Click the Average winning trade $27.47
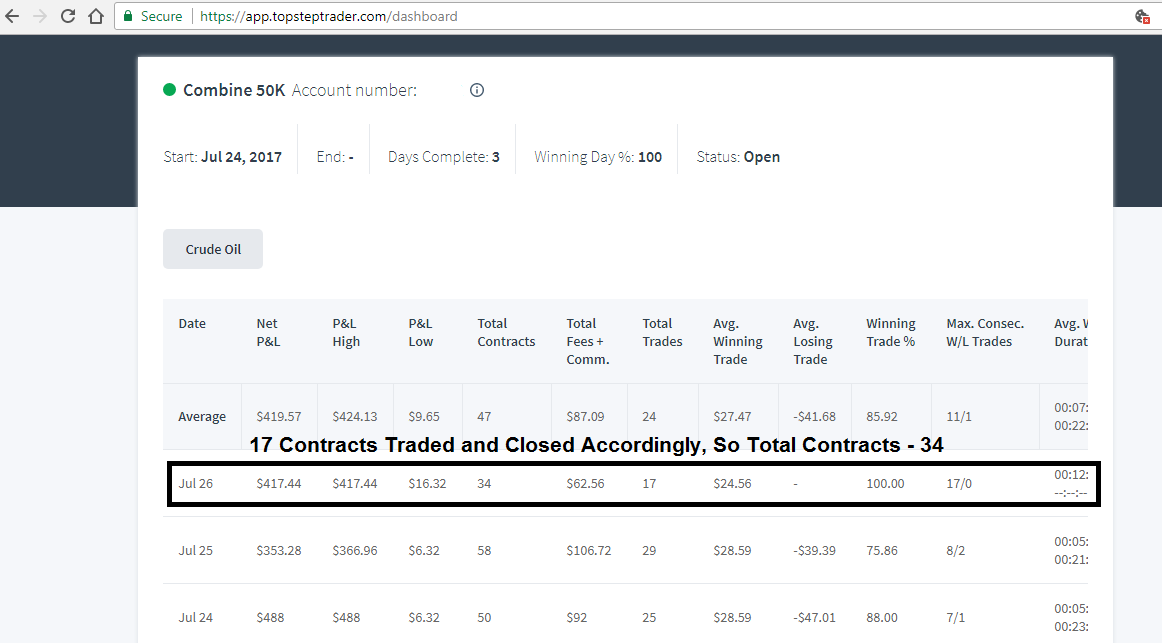The height and width of the screenshot is (643, 1162). point(732,416)
